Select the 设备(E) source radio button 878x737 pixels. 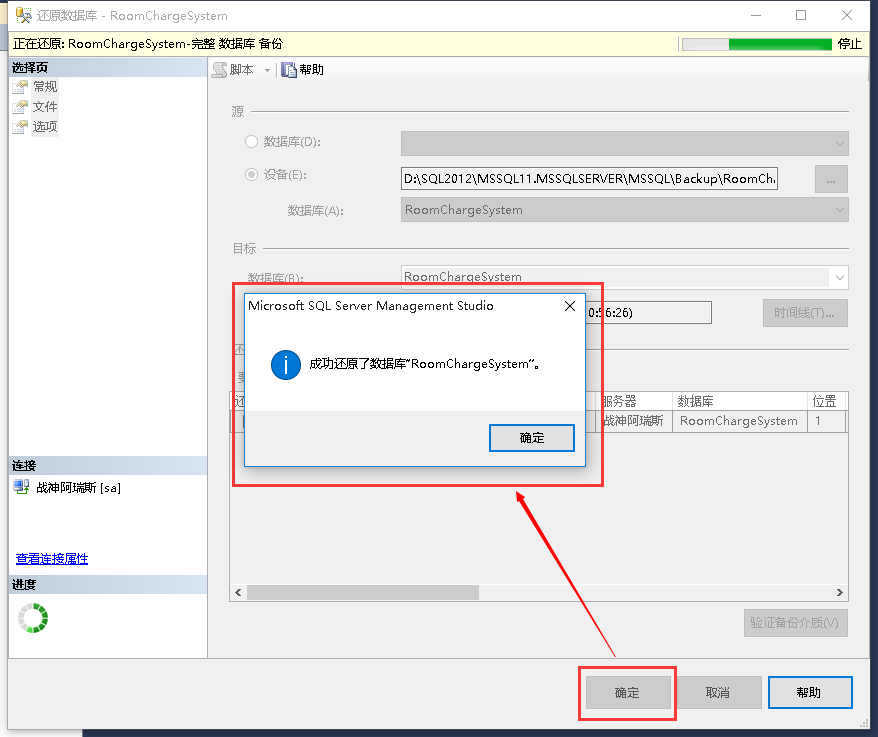[251, 175]
